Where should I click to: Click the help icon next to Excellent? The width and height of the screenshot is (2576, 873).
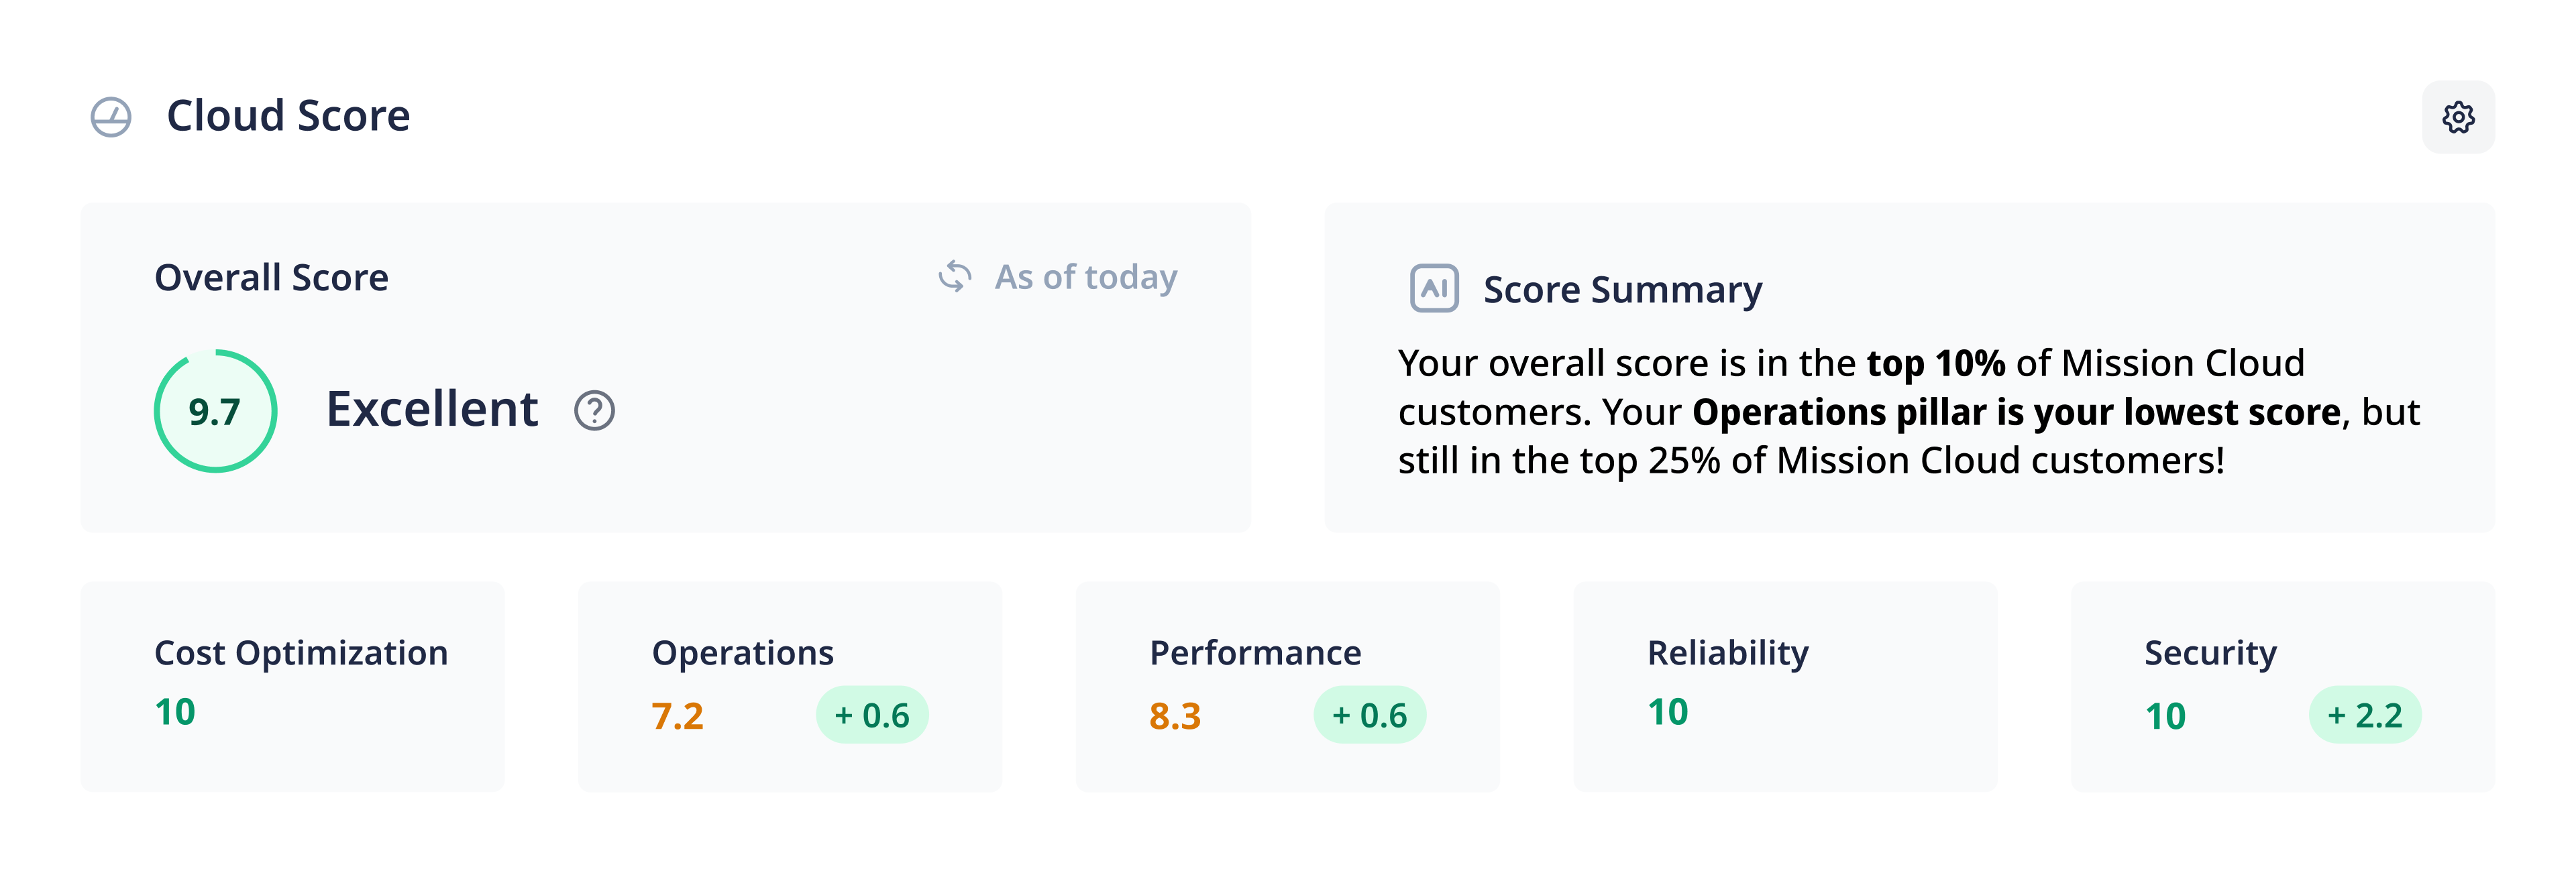coord(594,410)
